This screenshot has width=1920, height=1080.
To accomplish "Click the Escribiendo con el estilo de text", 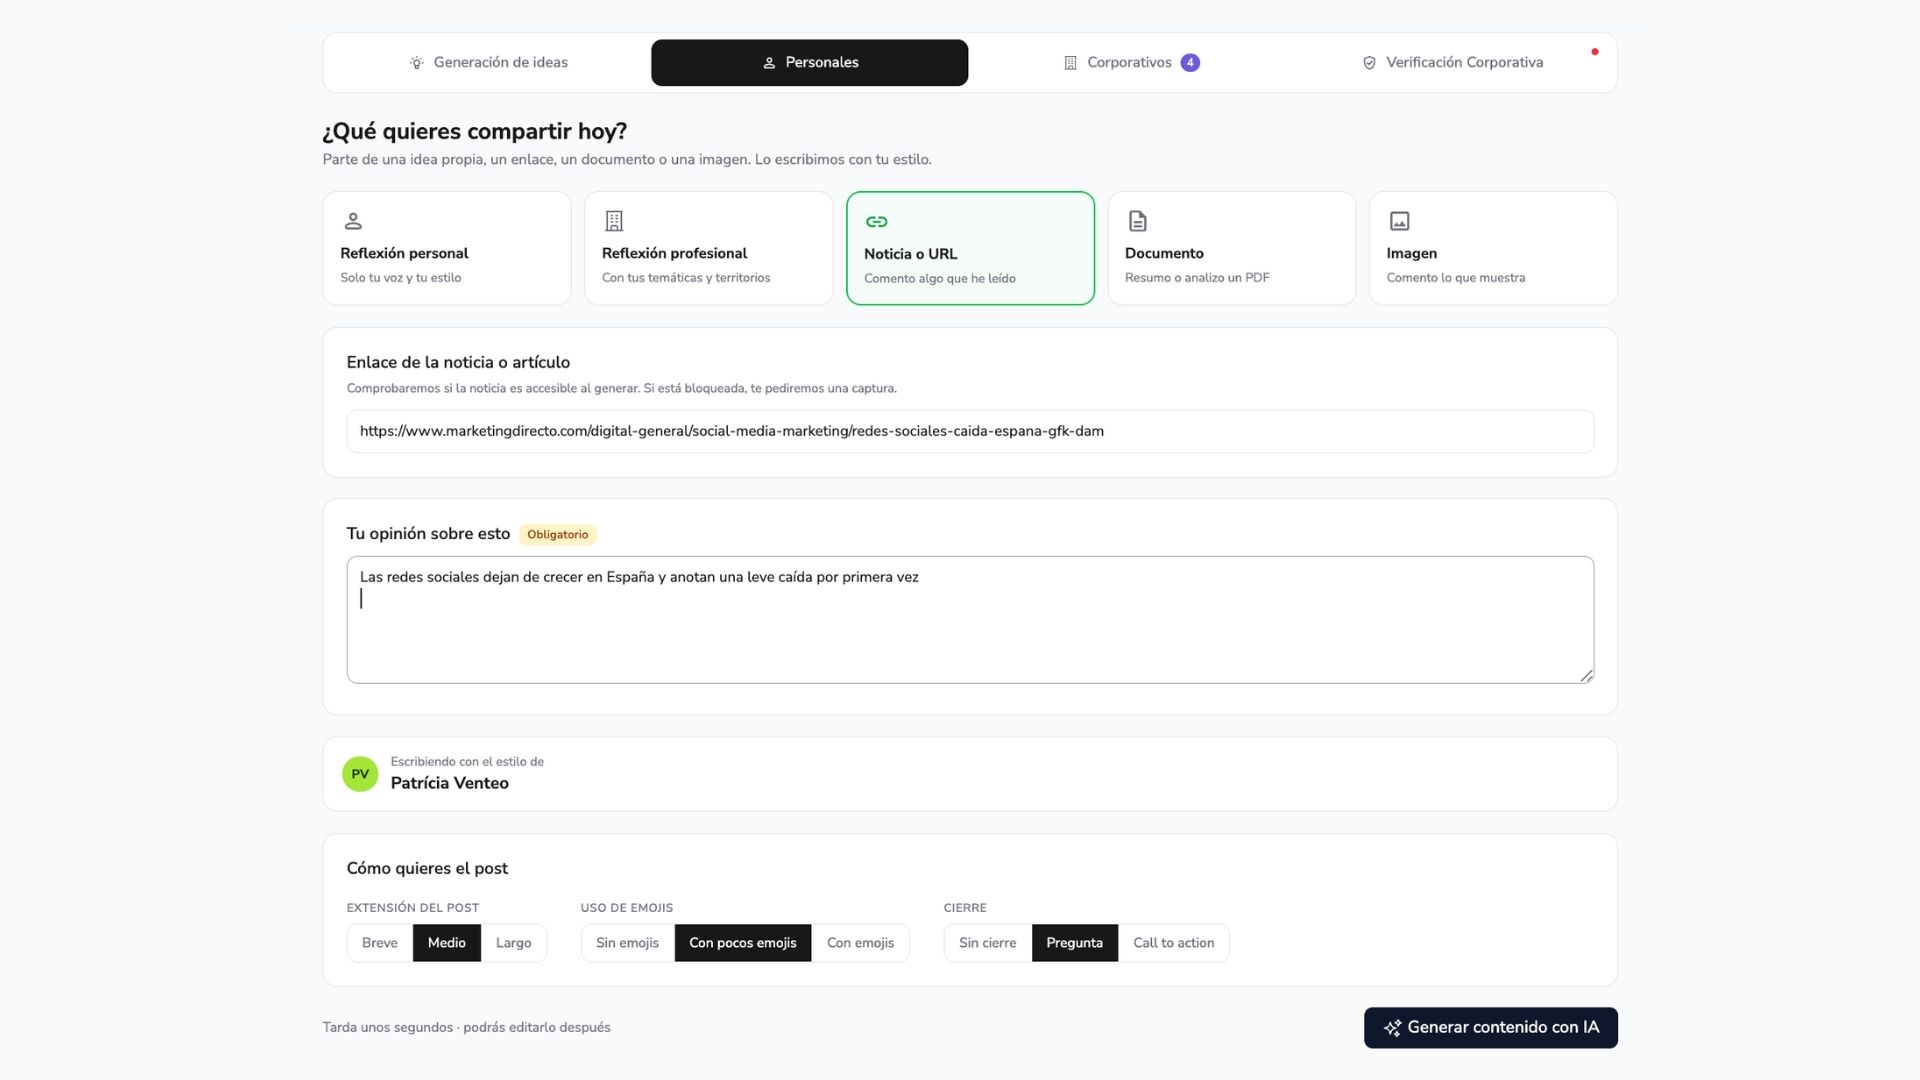I will coord(467,762).
